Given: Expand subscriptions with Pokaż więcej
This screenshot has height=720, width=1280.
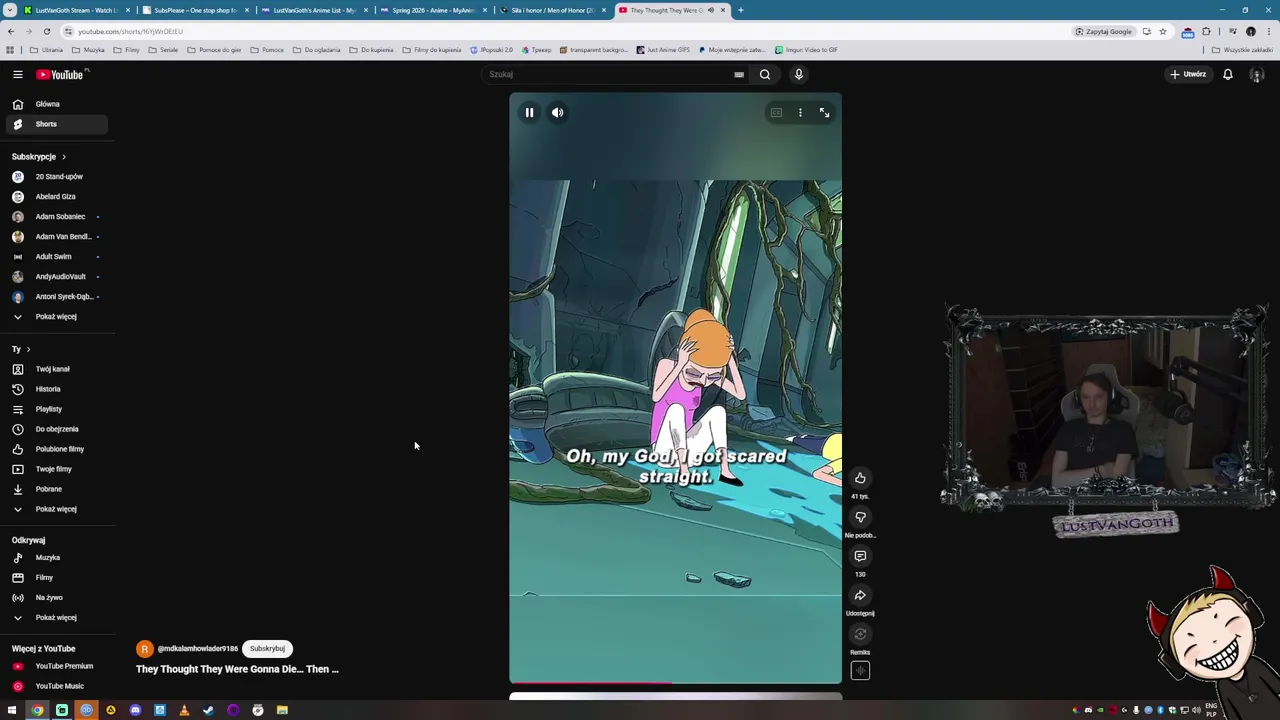Looking at the screenshot, I should [x=55, y=317].
